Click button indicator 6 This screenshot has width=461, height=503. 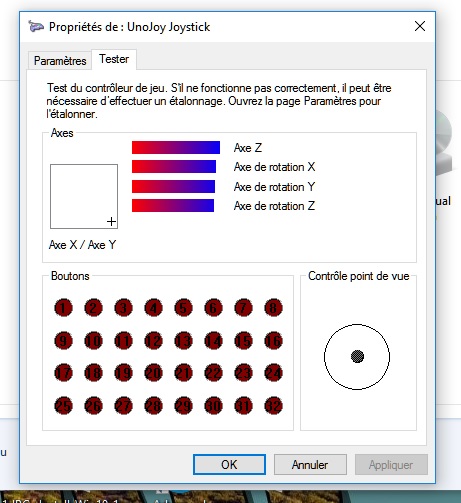coord(213,307)
